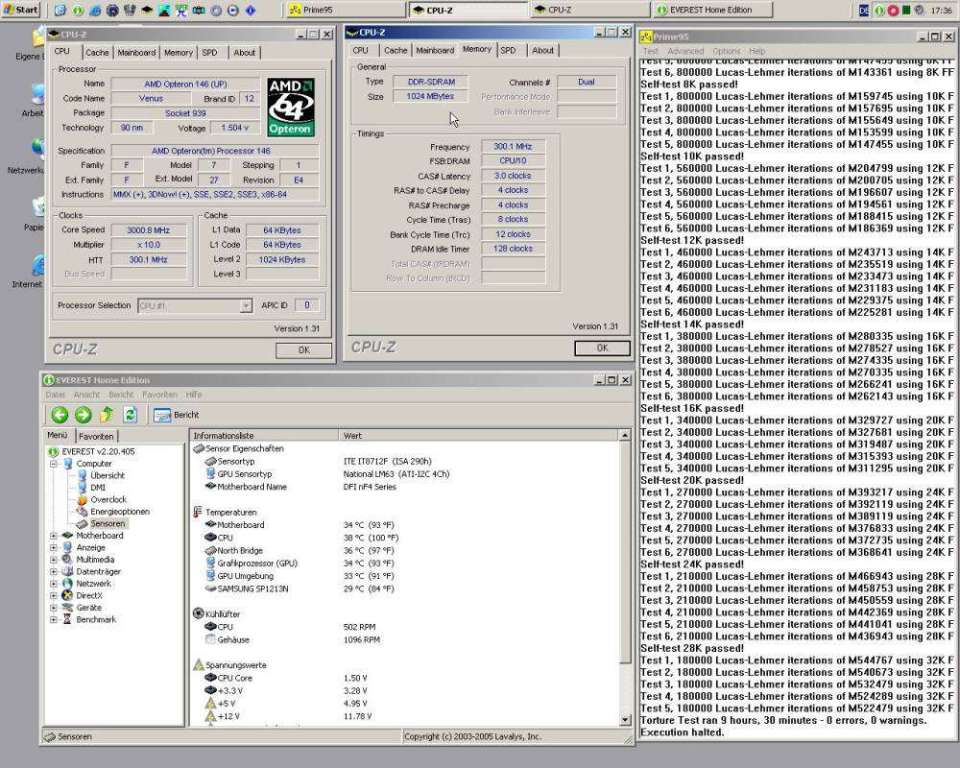Open the Favoriten menu in EVEREST menu bar
Image resolution: width=960 pixels, height=768 pixels.
160,395
